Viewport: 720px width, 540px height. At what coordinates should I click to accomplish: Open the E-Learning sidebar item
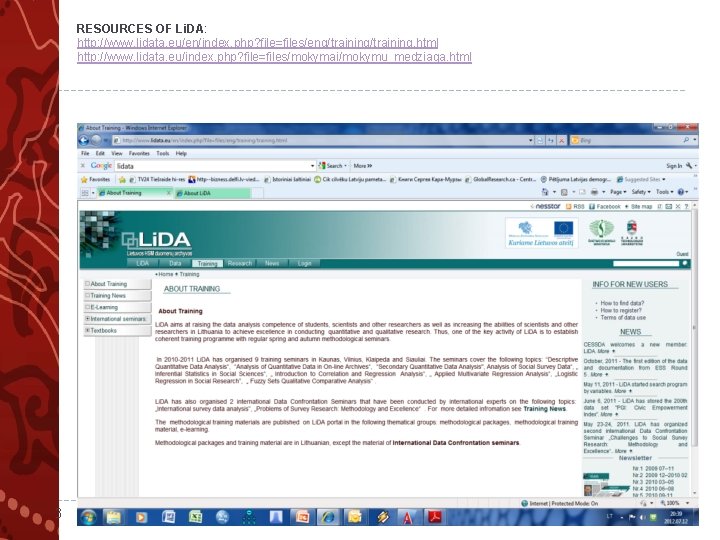click(118, 307)
